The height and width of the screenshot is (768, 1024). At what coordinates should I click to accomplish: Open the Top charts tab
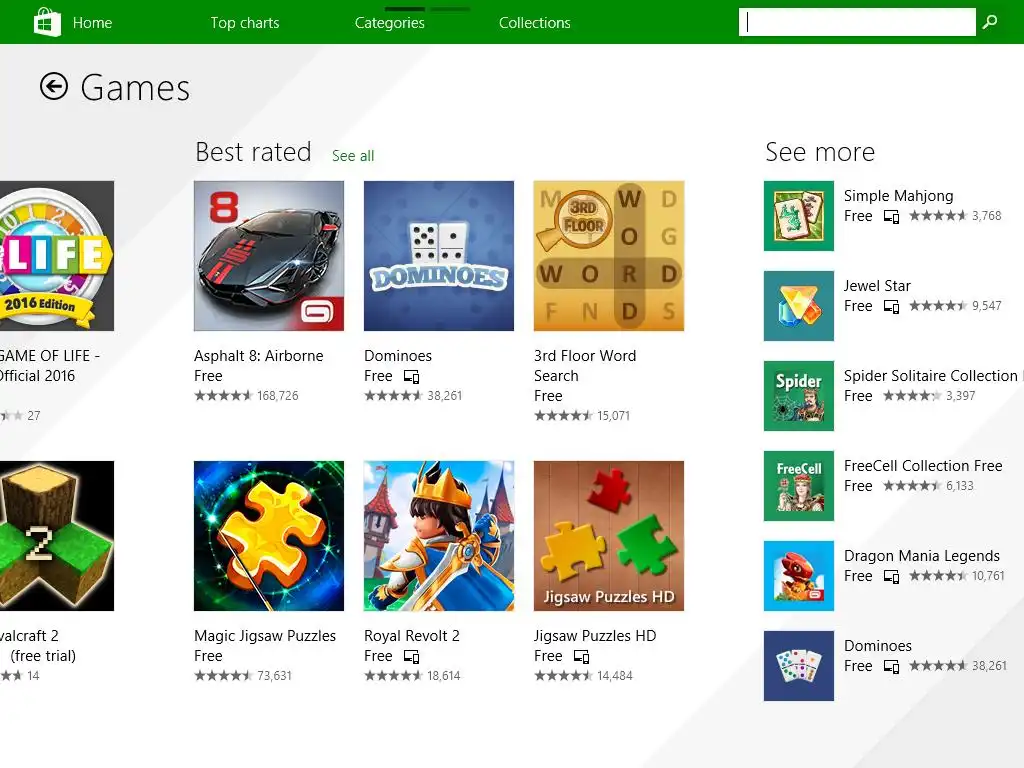(x=244, y=23)
